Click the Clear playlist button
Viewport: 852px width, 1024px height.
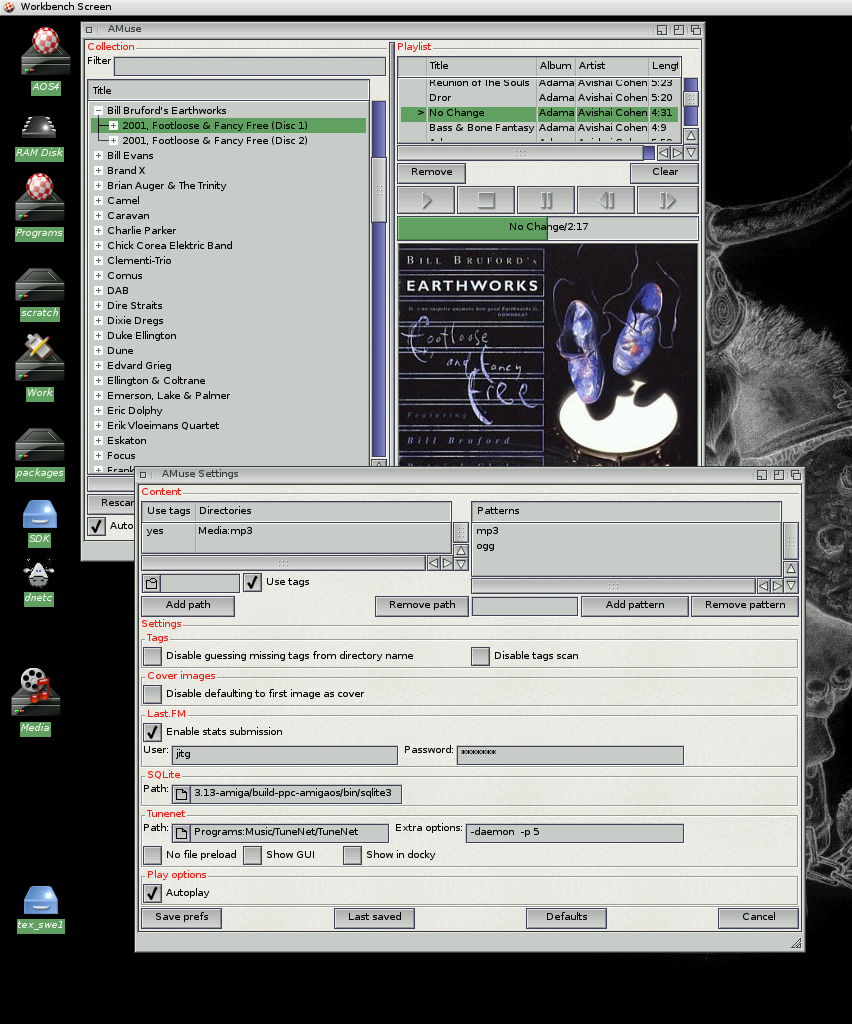coord(665,172)
